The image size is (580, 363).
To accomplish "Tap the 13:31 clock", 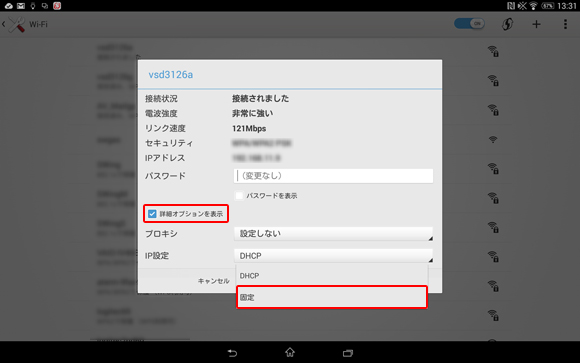I will click(566, 6).
